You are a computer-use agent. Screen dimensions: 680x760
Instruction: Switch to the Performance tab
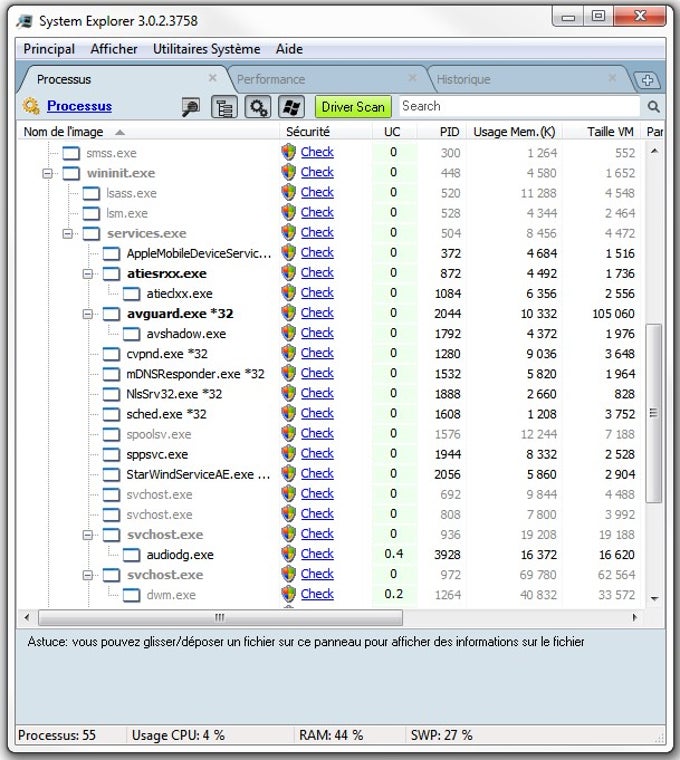point(325,79)
